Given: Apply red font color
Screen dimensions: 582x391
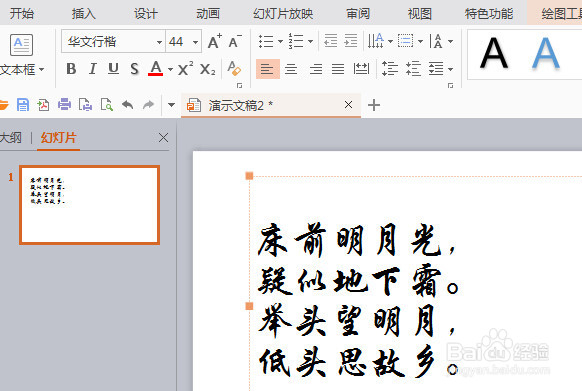Looking at the screenshot, I should coord(156,69).
